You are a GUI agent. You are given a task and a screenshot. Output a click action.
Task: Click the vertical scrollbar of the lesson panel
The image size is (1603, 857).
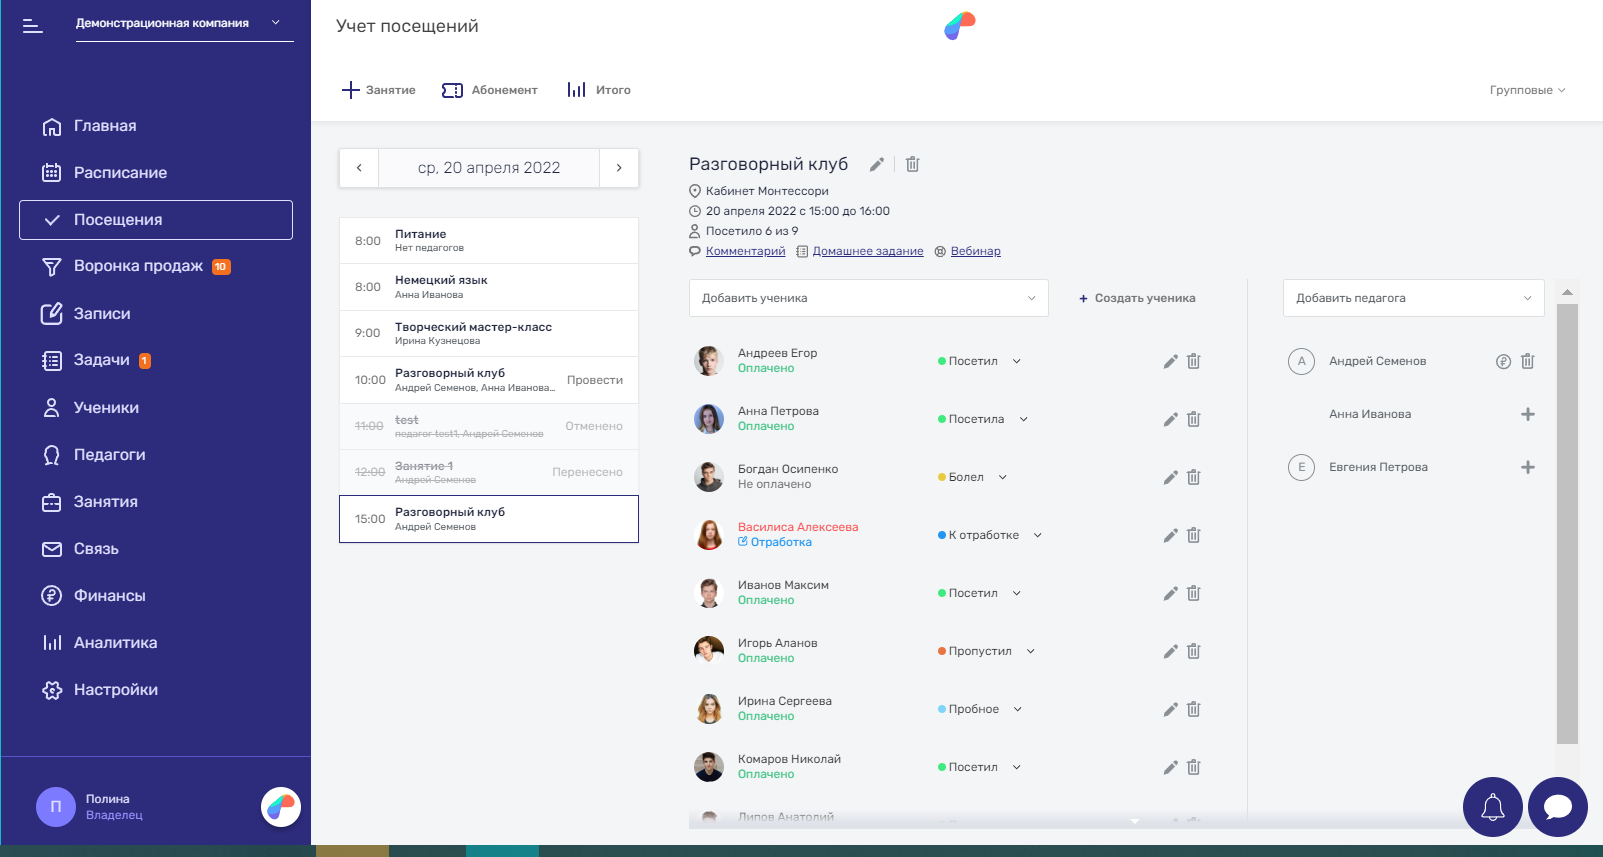pos(1567,520)
